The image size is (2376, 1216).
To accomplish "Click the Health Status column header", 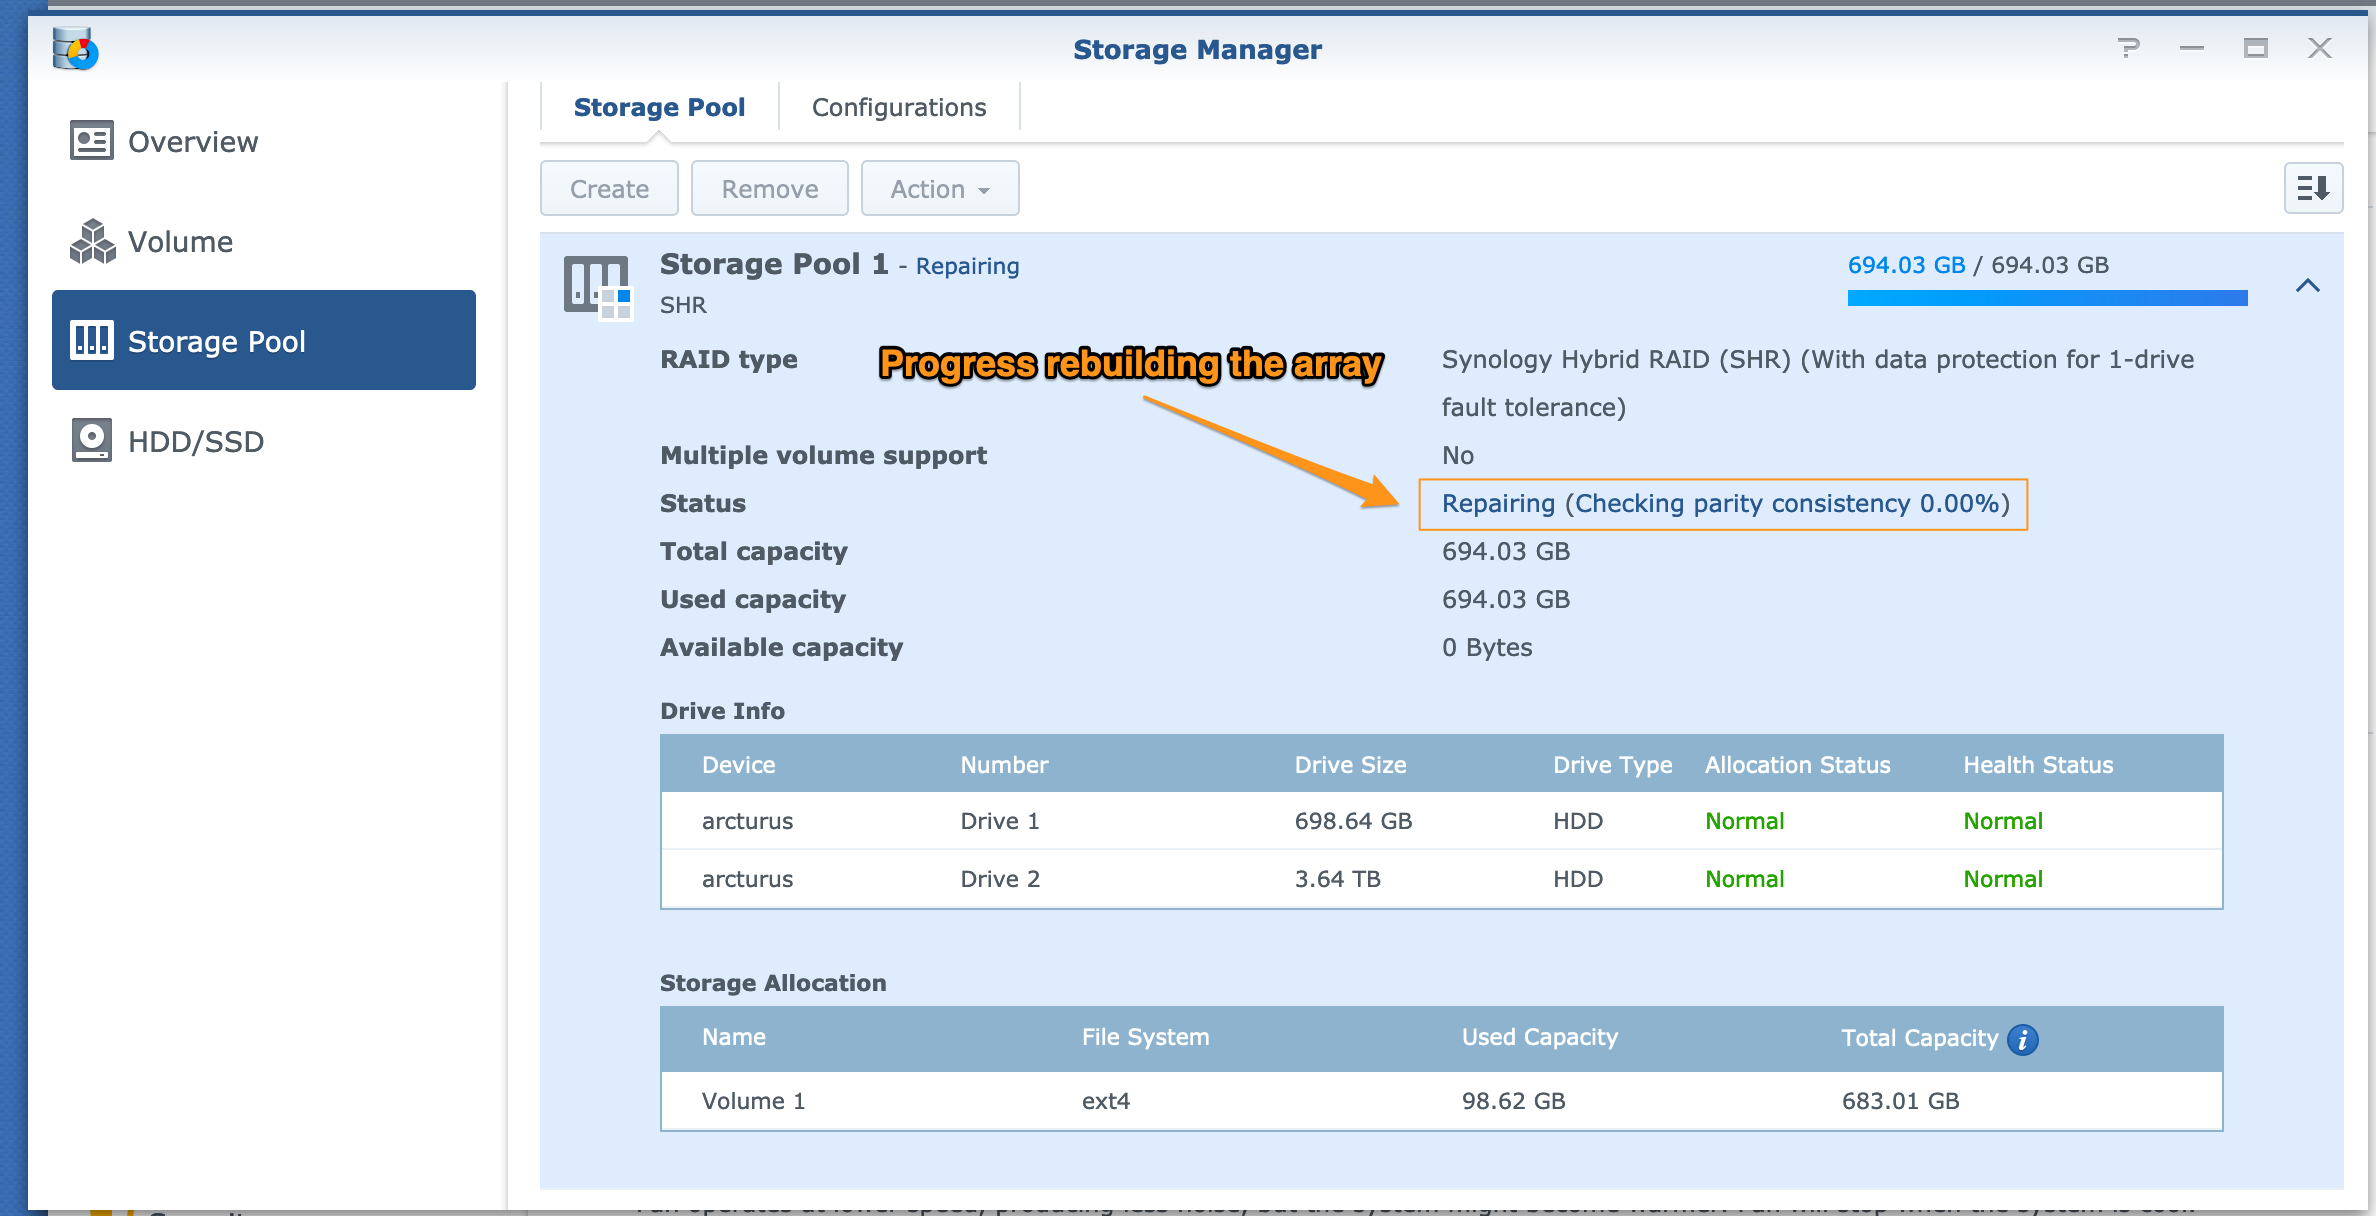I will click(2038, 765).
